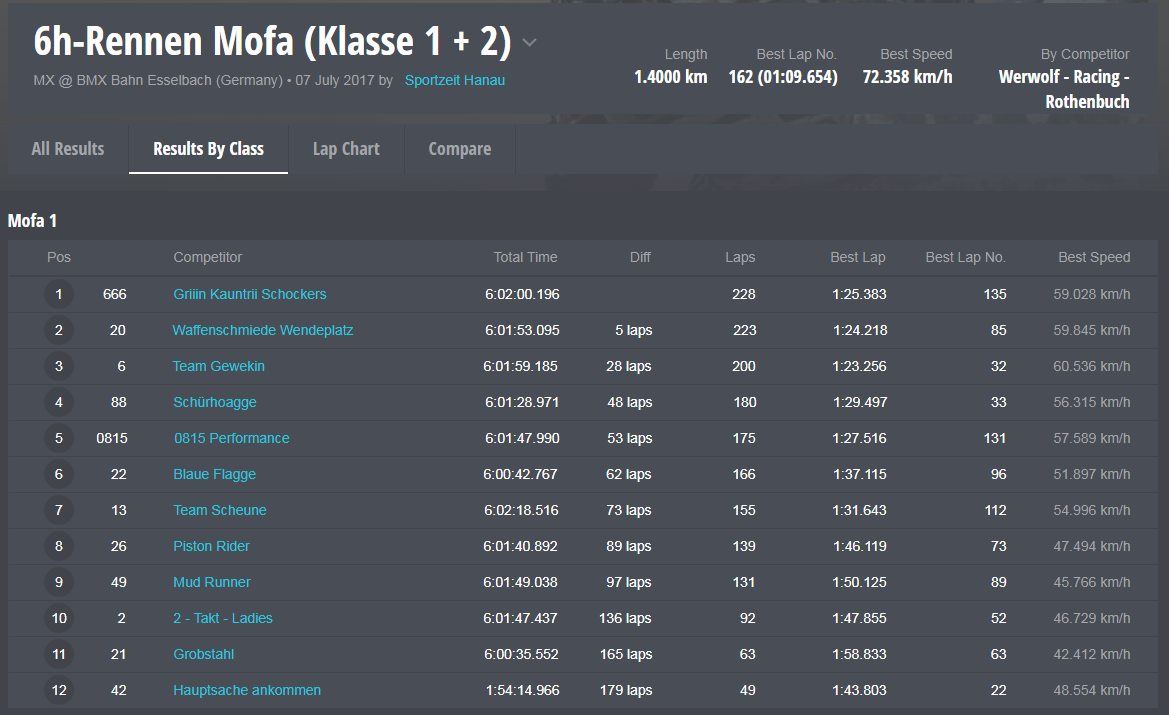Expand the race title dropdown chevron

tap(530, 43)
